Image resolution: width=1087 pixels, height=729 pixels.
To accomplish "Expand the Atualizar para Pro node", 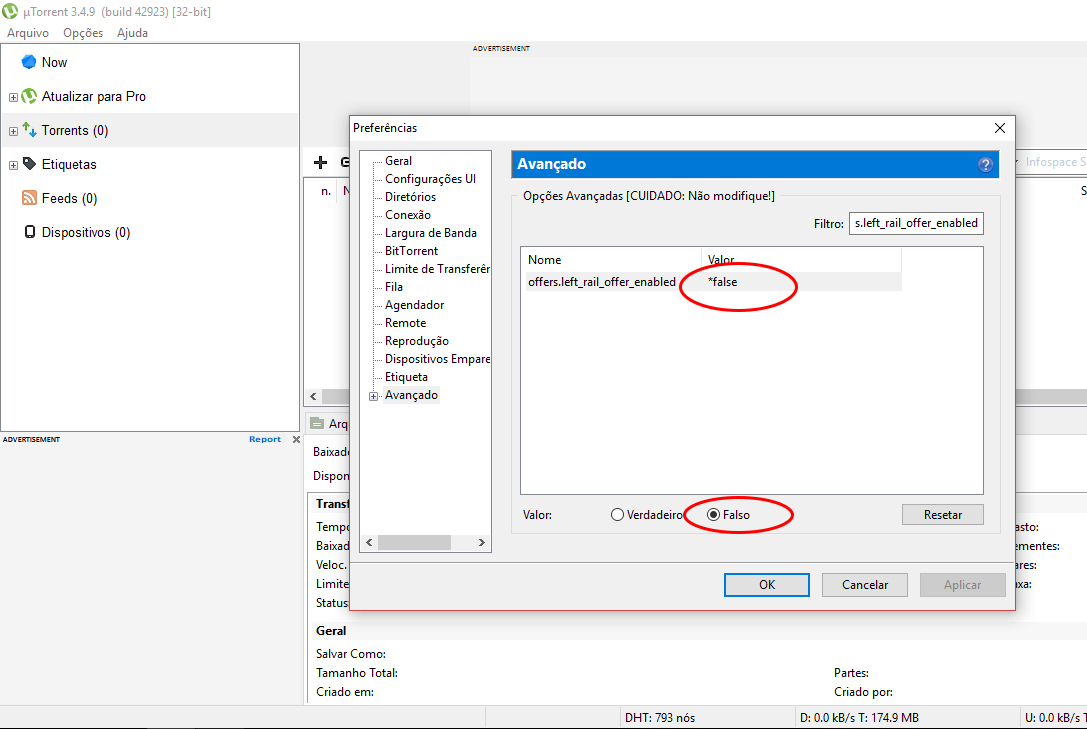I will pyautogui.click(x=13, y=97).
